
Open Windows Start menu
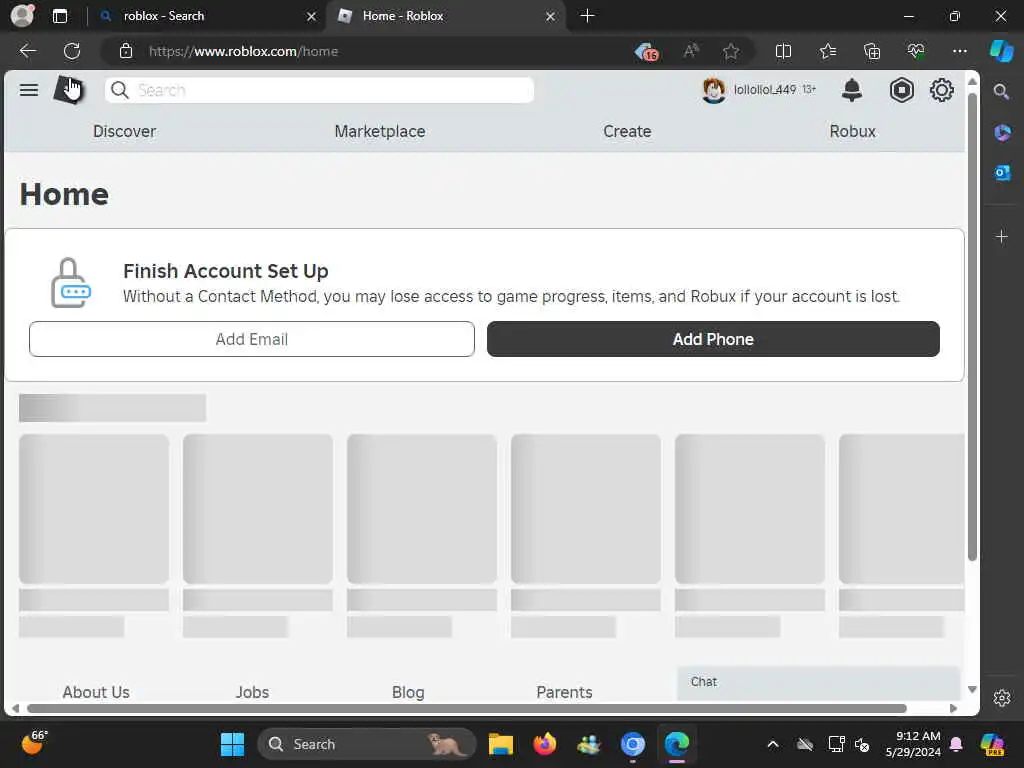[x=232, y=744]
